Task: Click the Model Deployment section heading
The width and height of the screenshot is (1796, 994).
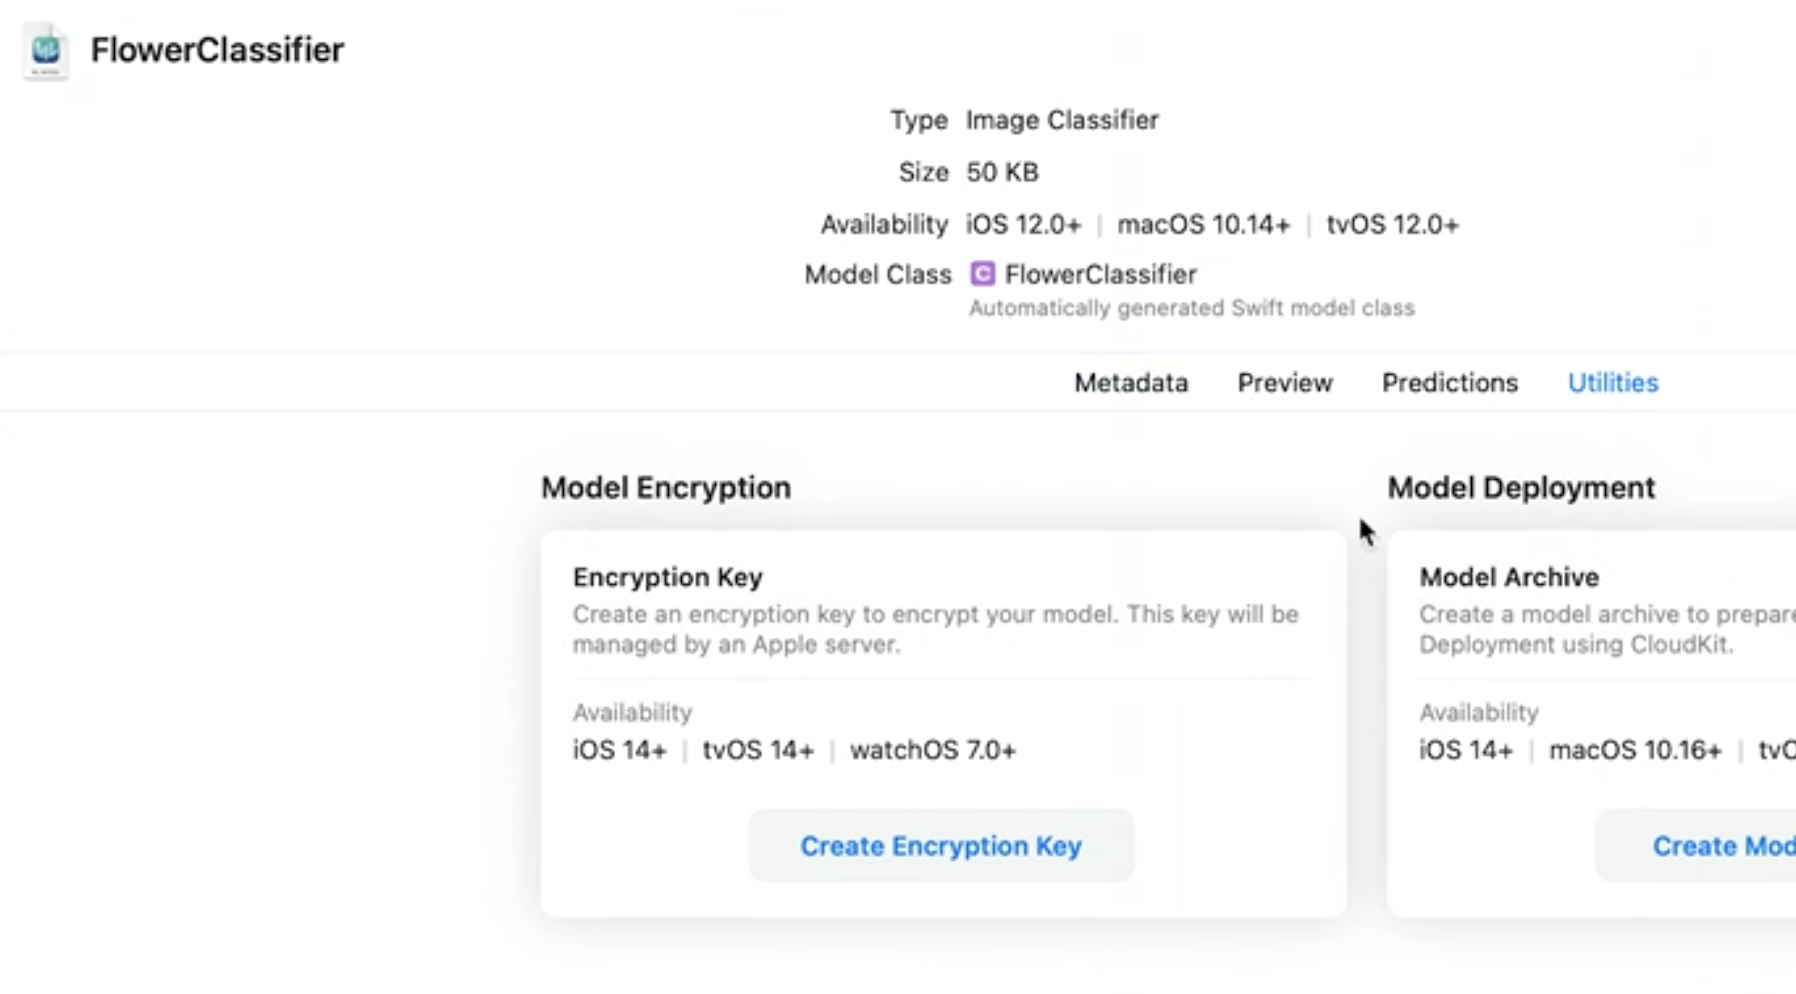Action: point(1520,488)
